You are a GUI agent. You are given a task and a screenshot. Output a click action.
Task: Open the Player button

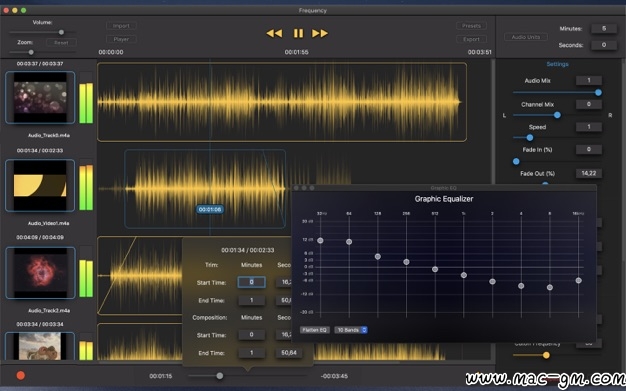[x=121, y=39]
